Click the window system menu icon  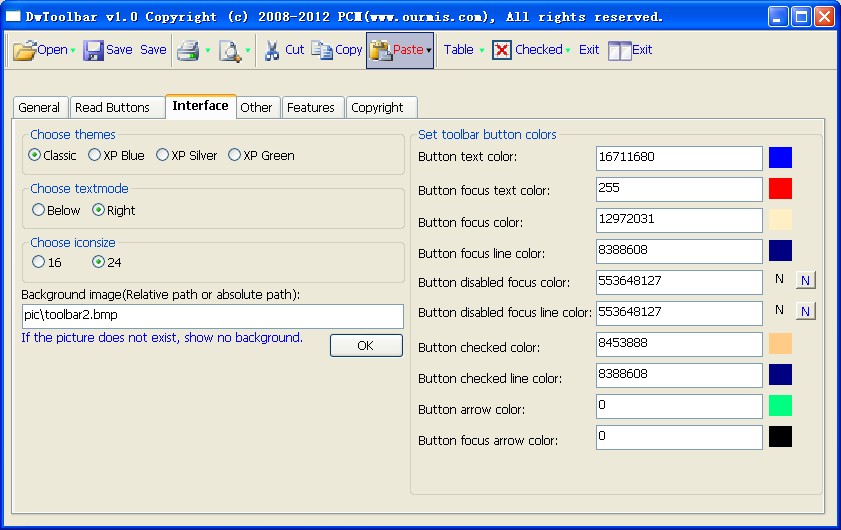click(13, 17)
